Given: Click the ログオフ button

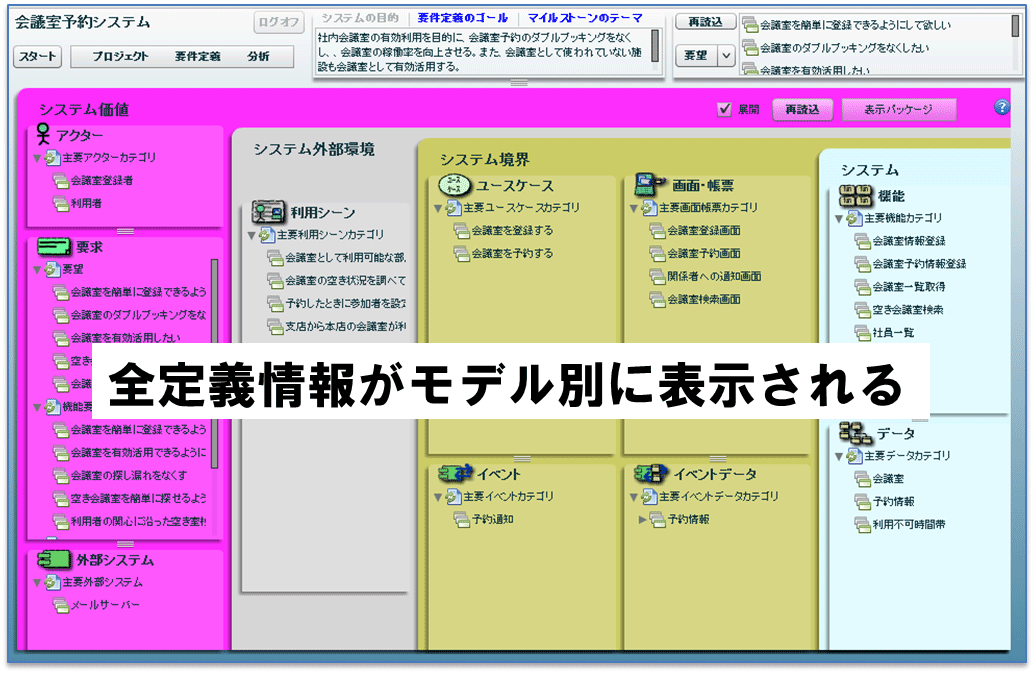Looking at the screenshot, I should point(278,22).
